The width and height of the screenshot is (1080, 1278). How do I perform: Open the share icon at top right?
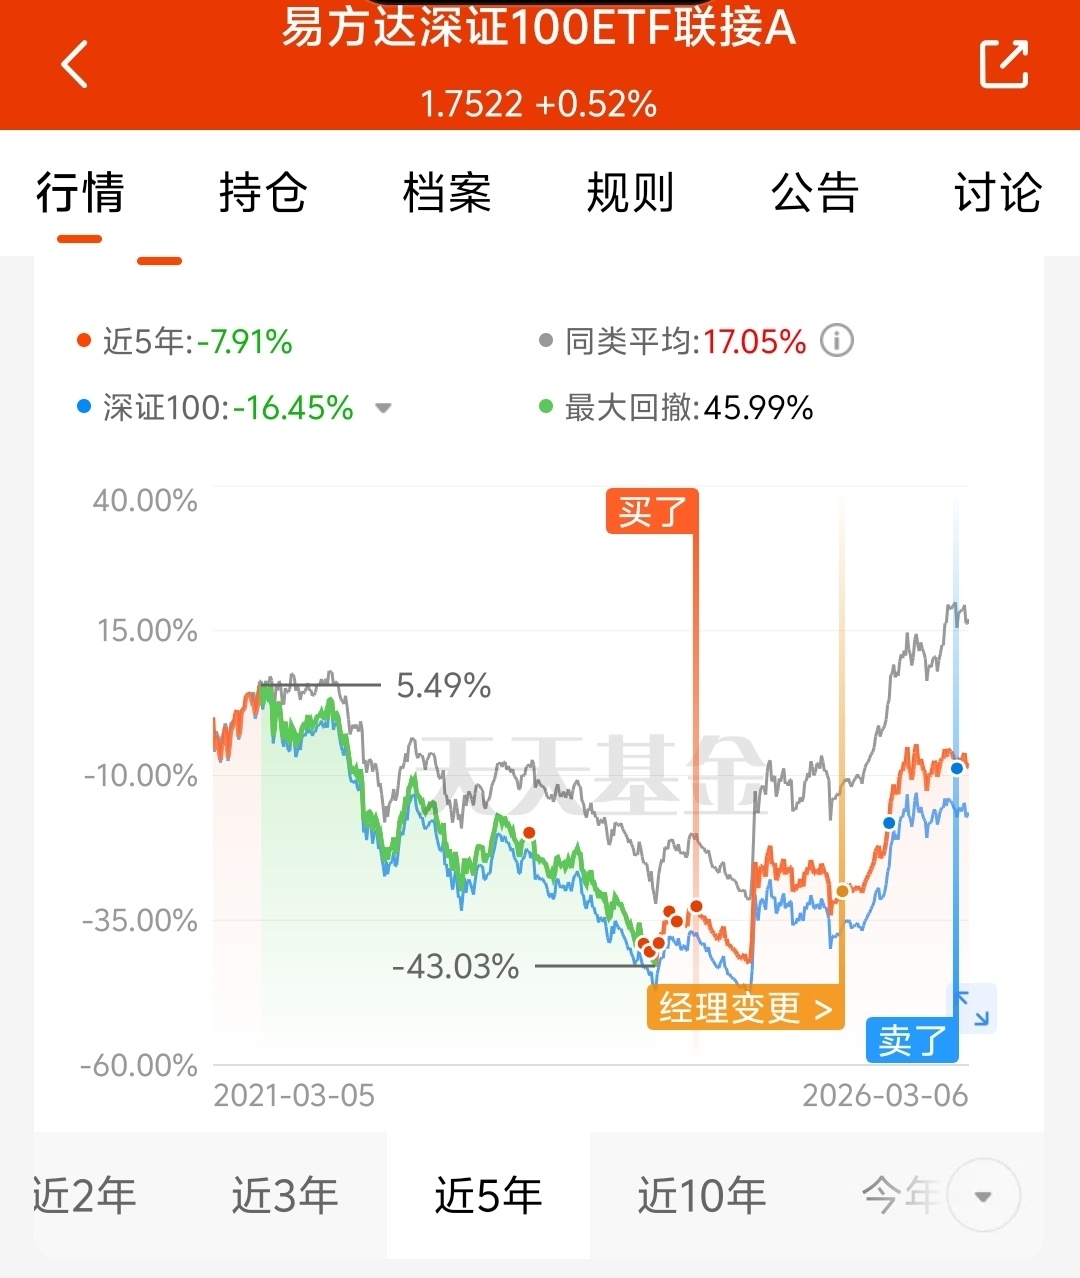click(1003, 64)
